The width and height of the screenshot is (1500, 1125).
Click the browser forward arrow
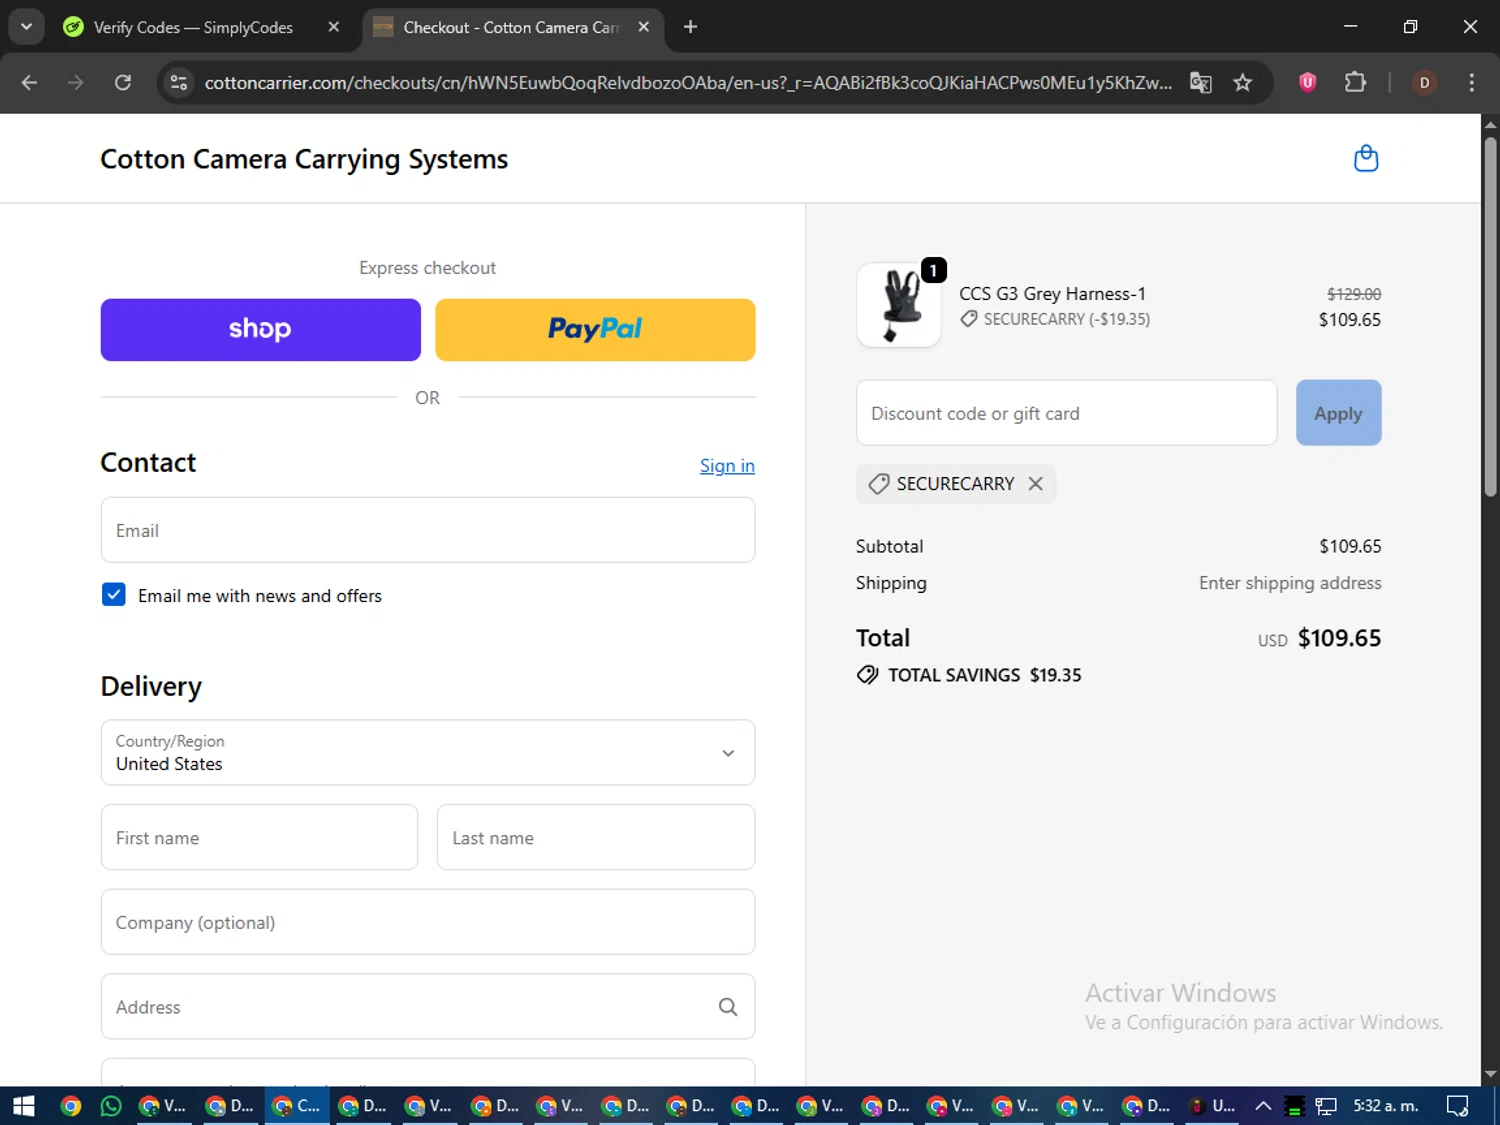76,82
